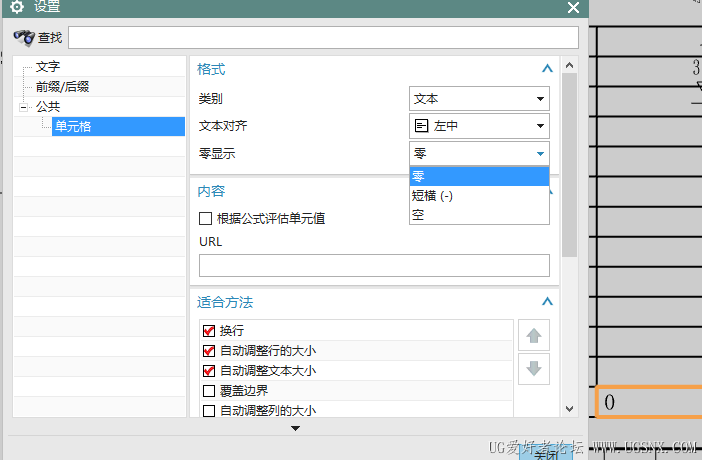Click the binoculars find icon

(x=24, y=38)
